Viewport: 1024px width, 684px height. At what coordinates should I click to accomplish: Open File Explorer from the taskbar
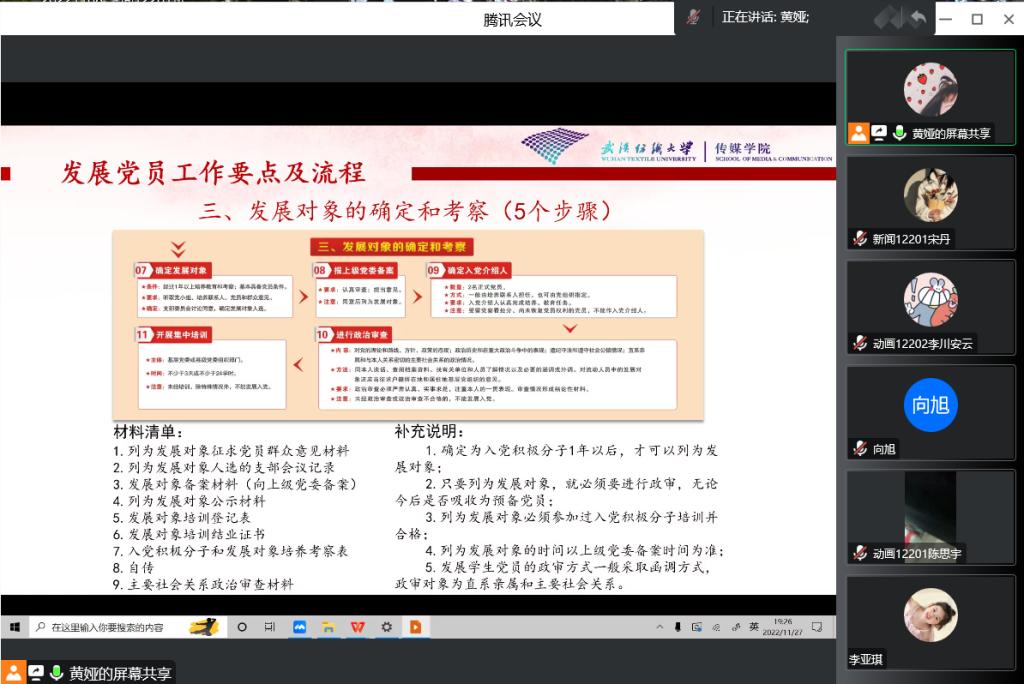pos(328,627)
